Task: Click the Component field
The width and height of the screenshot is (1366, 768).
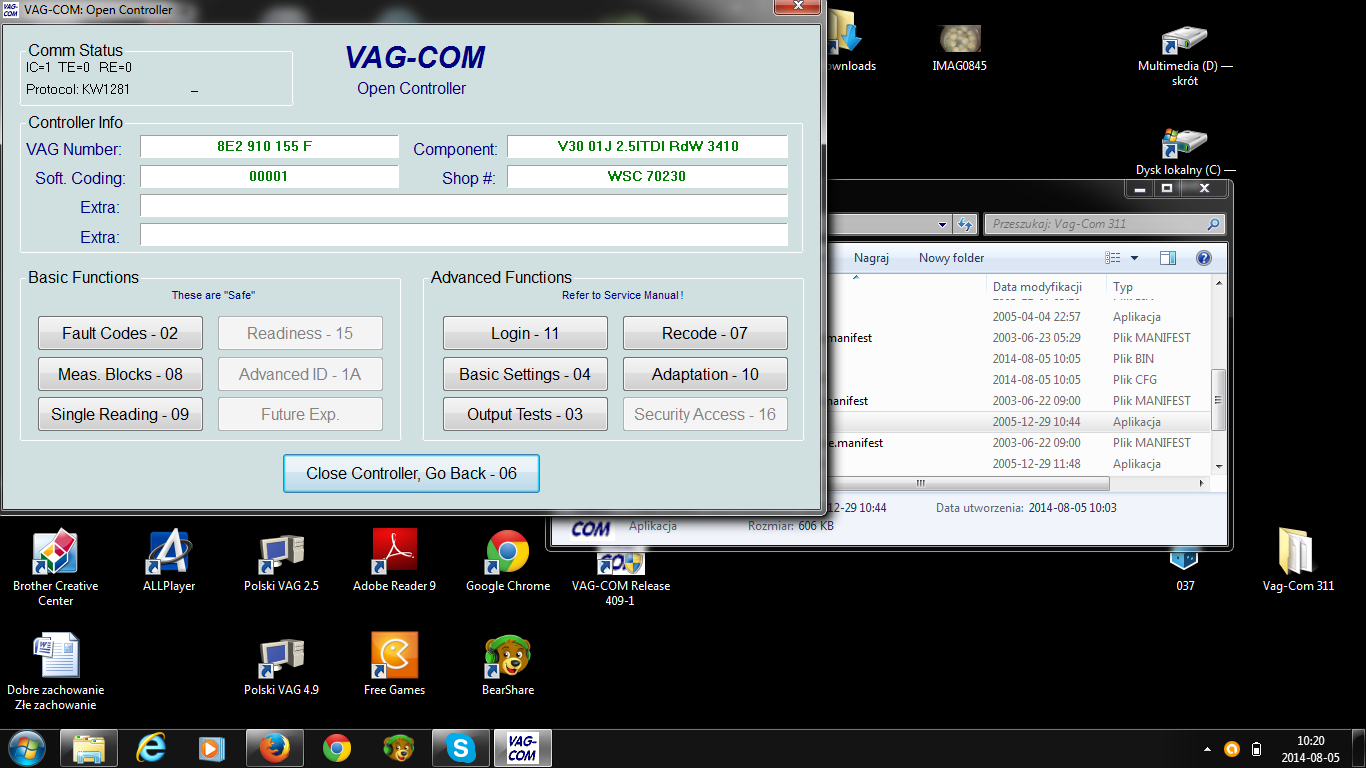Action: pyautogui.click(x=647, y=147)
